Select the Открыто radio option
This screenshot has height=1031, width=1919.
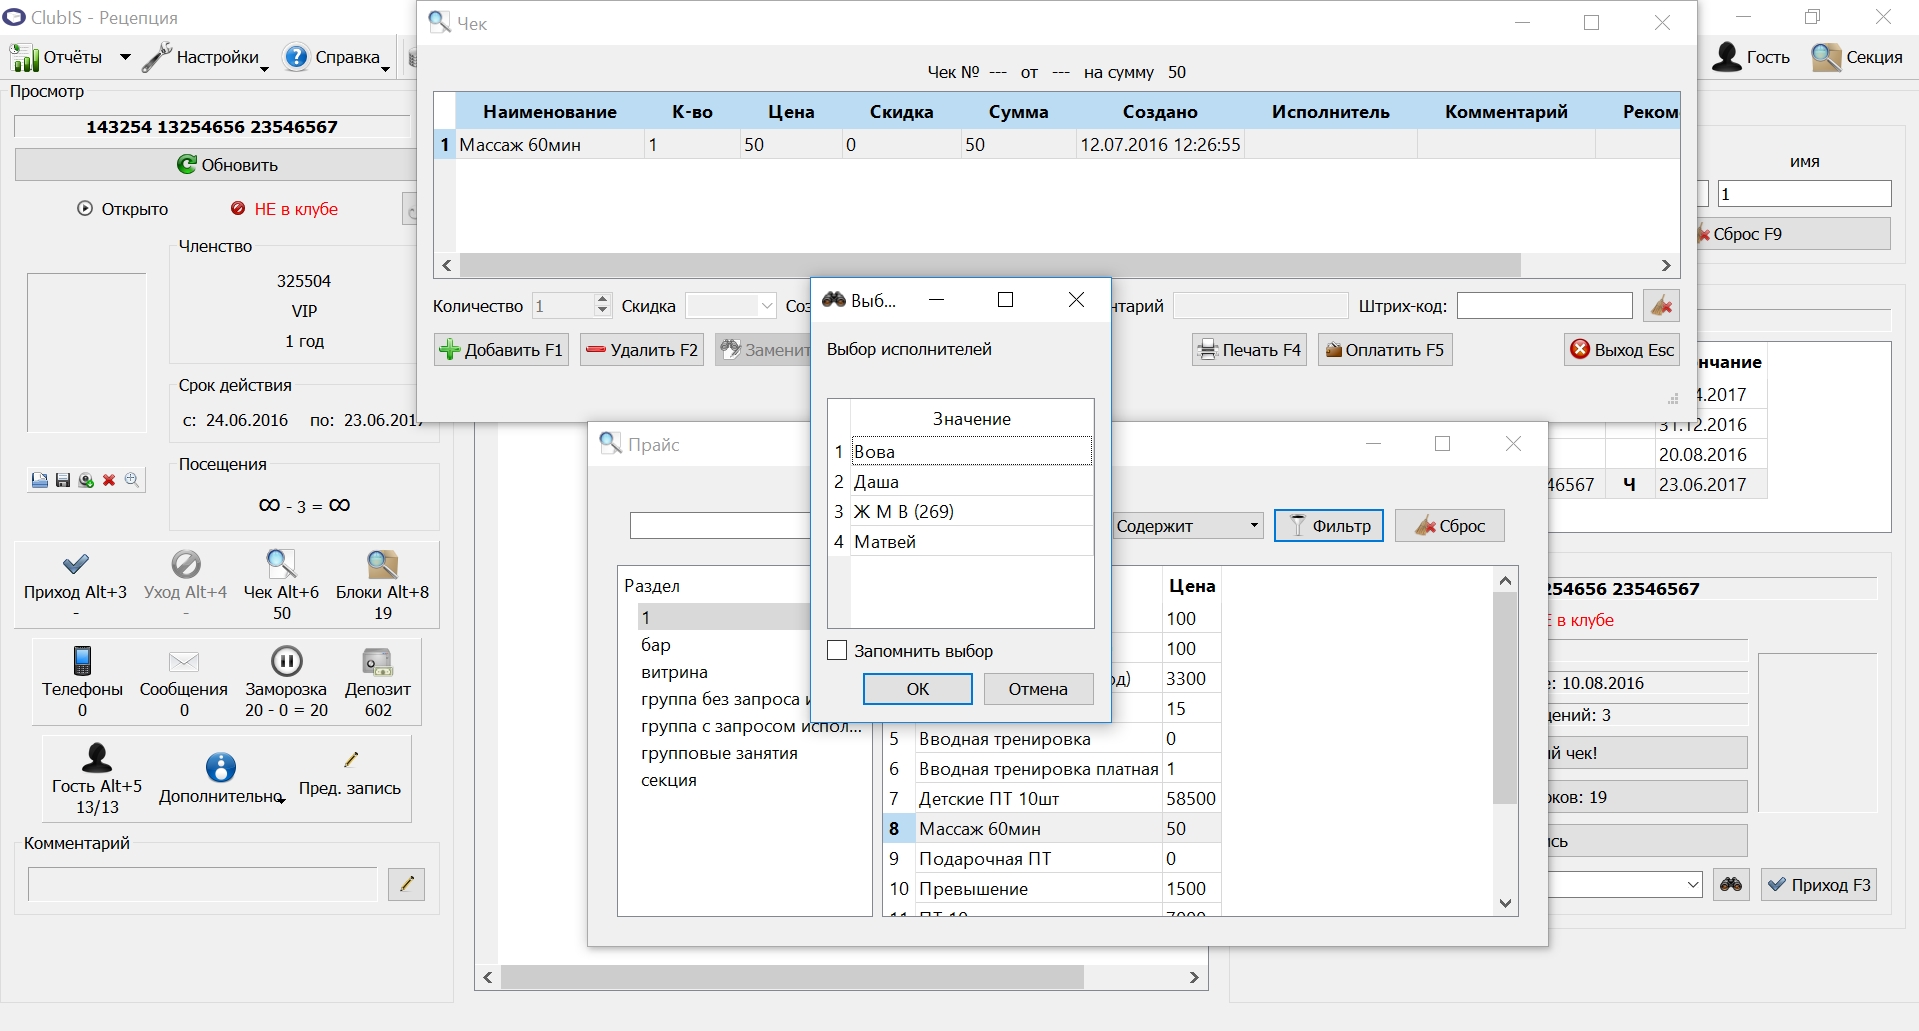pos(85,209)
